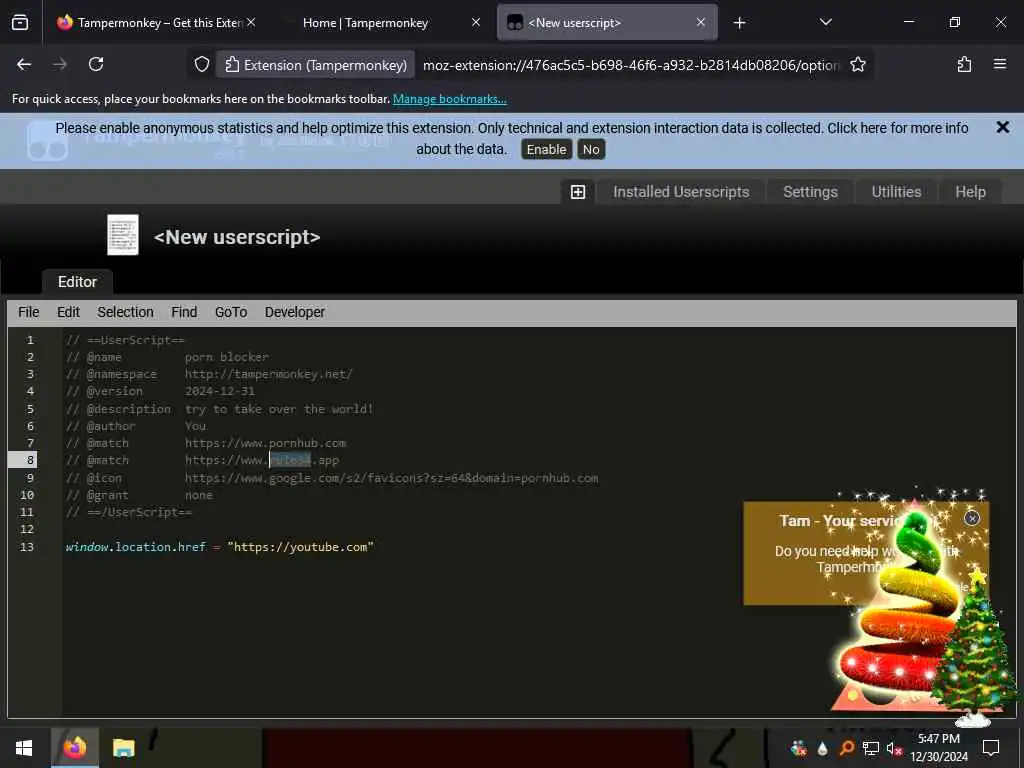Viewport: 1024px width, 768px height.
Task: Open the Edit menu in editor
Action: click(68, 312)
